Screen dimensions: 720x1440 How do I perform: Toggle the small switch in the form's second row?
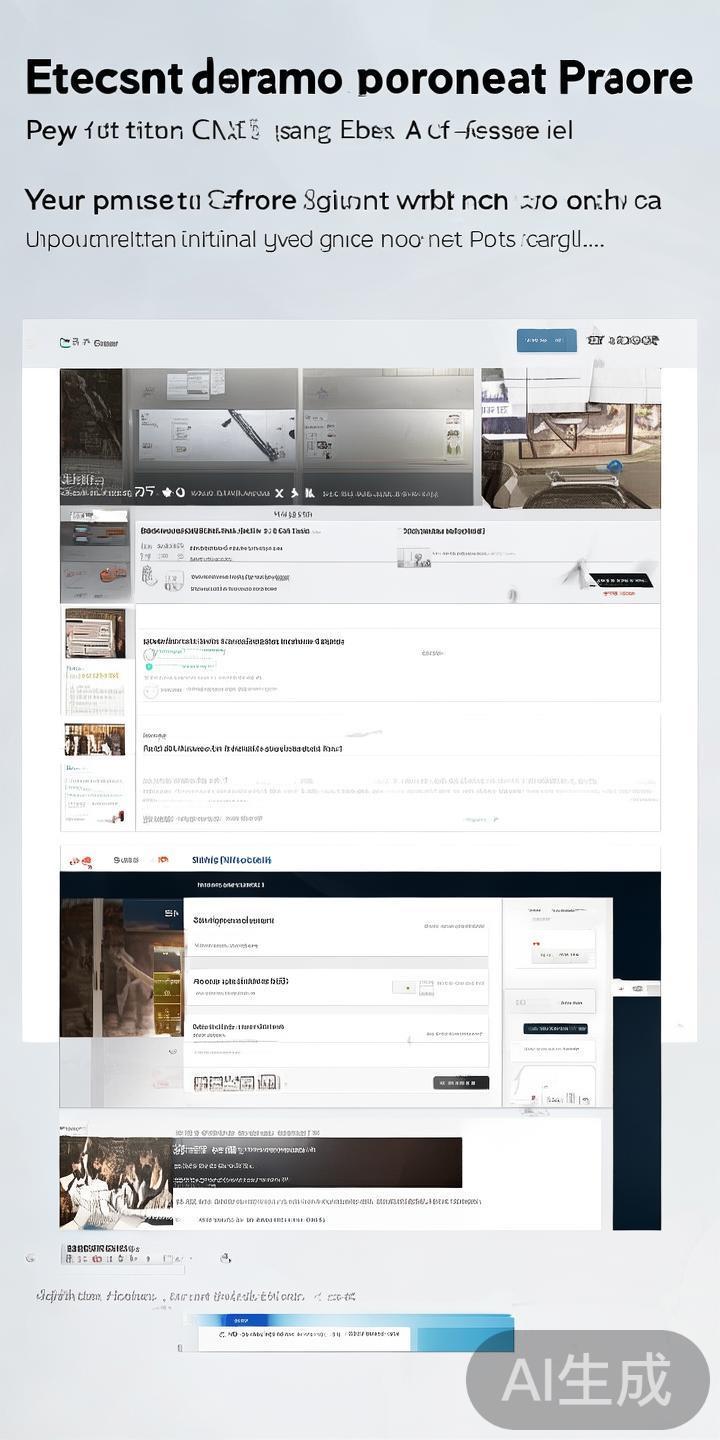click(x=403, y=987)
